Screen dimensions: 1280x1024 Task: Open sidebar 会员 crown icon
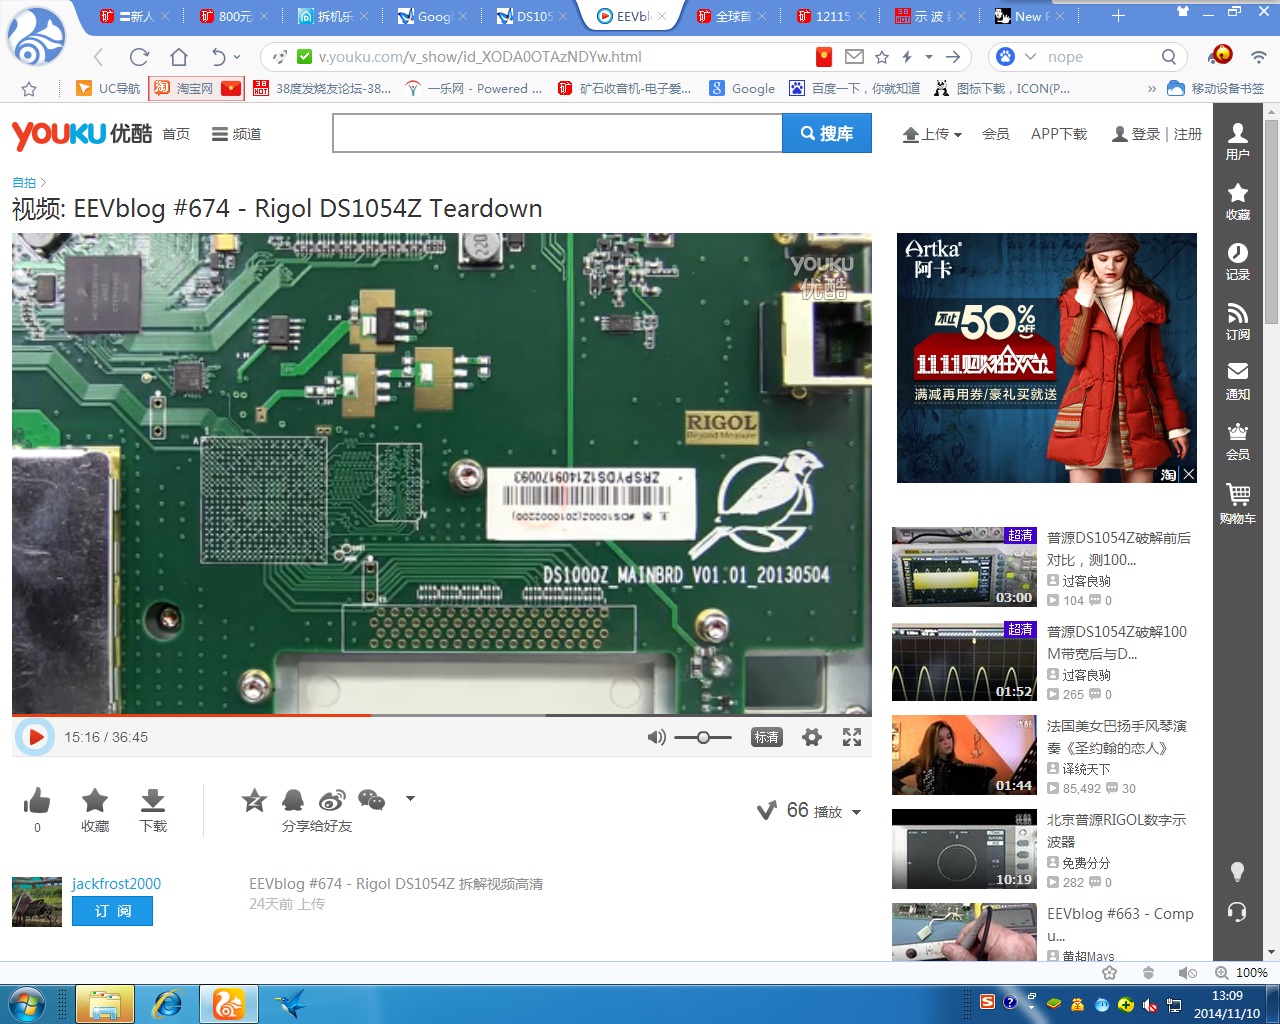click(1238, 441)
